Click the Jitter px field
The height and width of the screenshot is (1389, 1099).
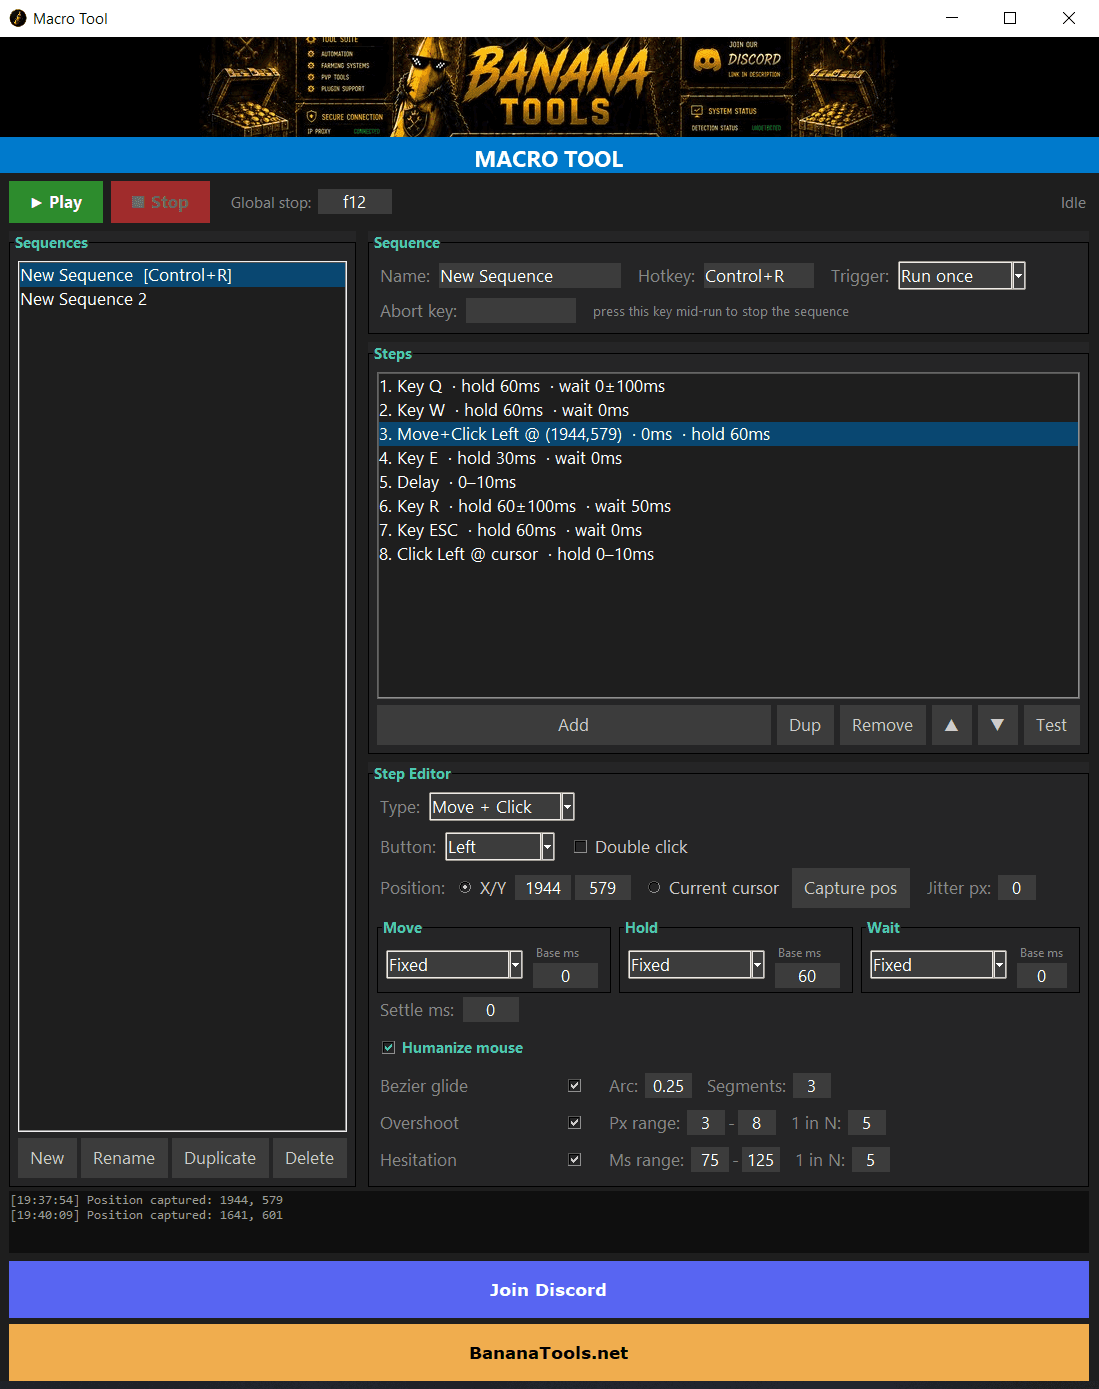(x=1017, y=888)
